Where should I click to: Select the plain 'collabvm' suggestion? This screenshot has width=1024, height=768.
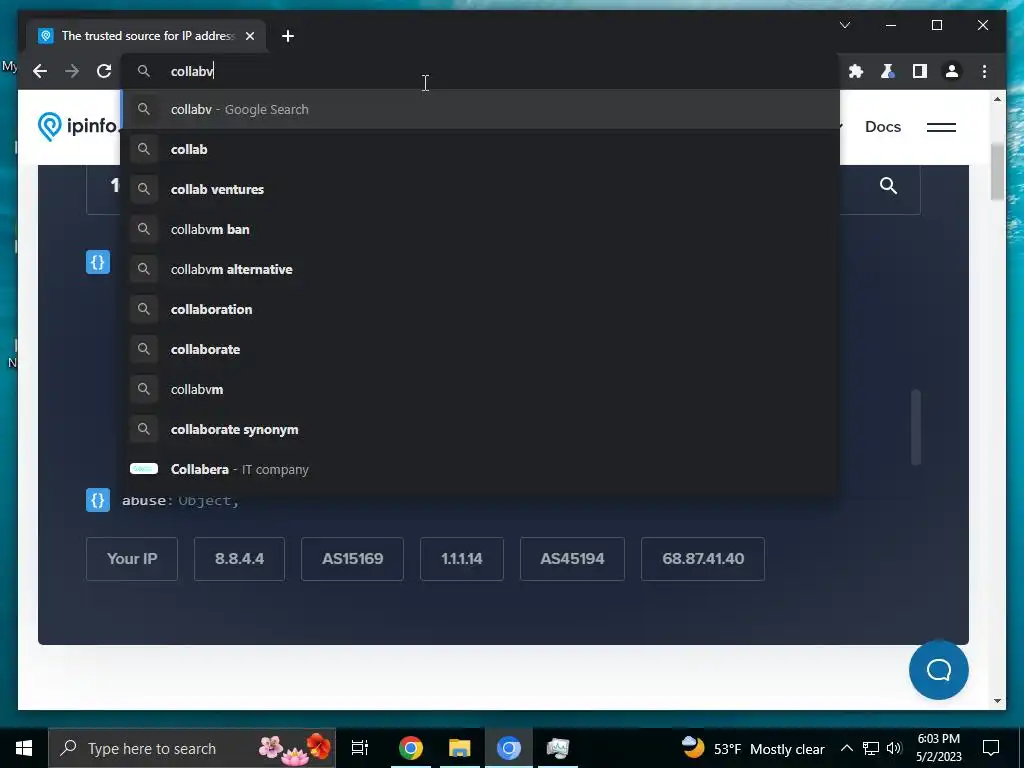point(481,389)
